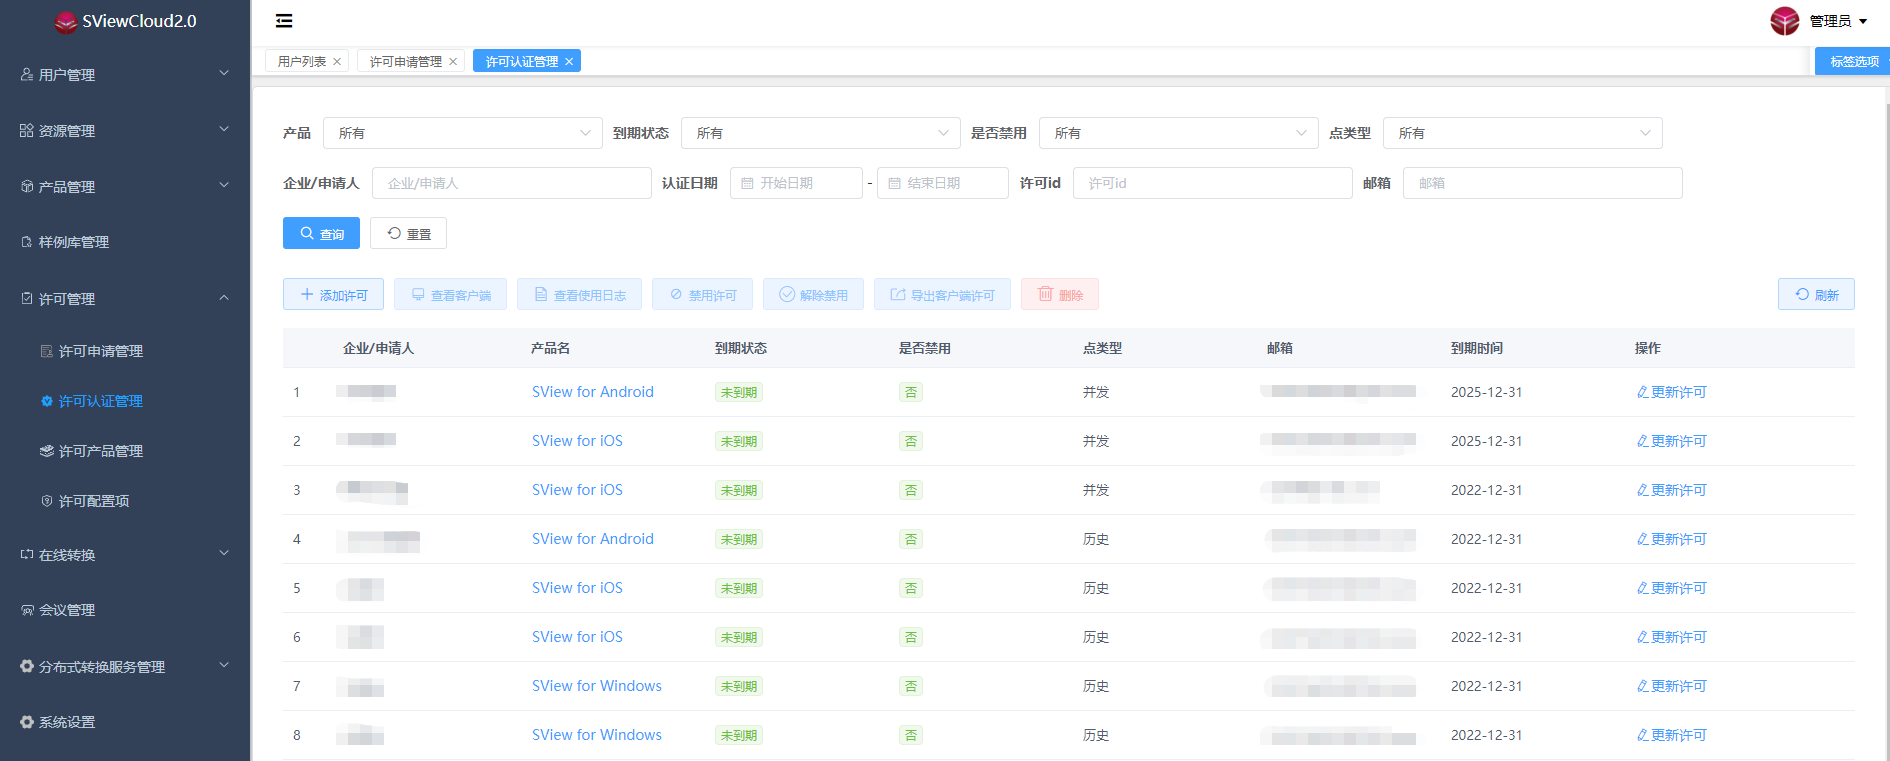Open SView for Windows in row 7
The image size is (1890, 761).
[x=597, y=686]
